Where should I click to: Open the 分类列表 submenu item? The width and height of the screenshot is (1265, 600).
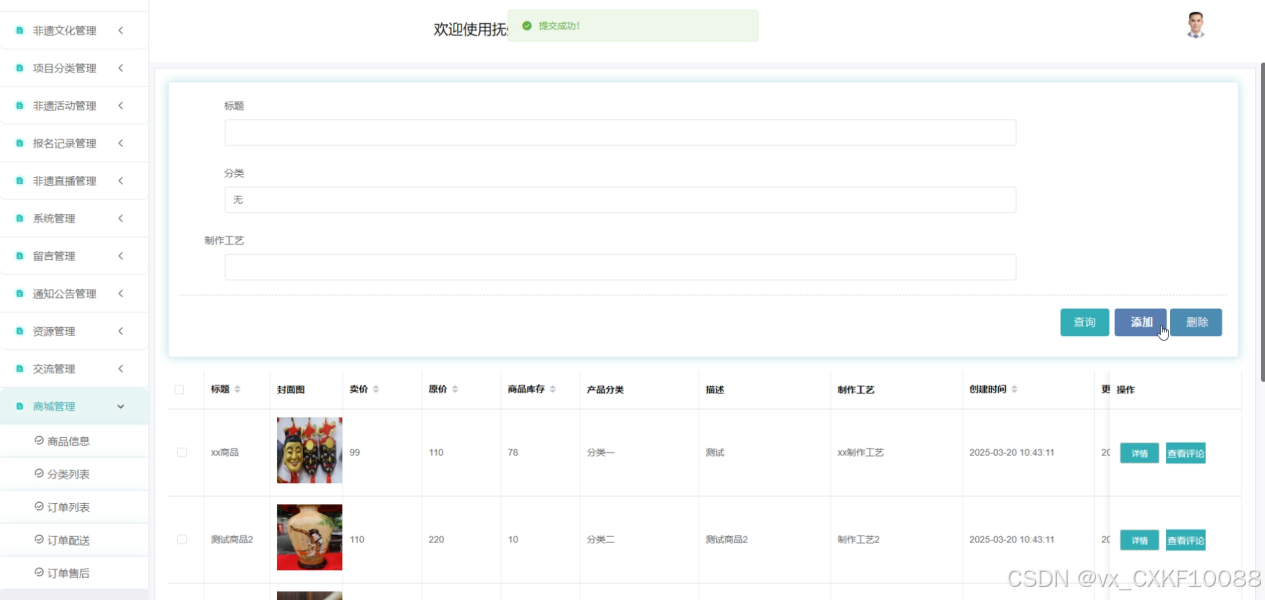click(x=74, y=474)
